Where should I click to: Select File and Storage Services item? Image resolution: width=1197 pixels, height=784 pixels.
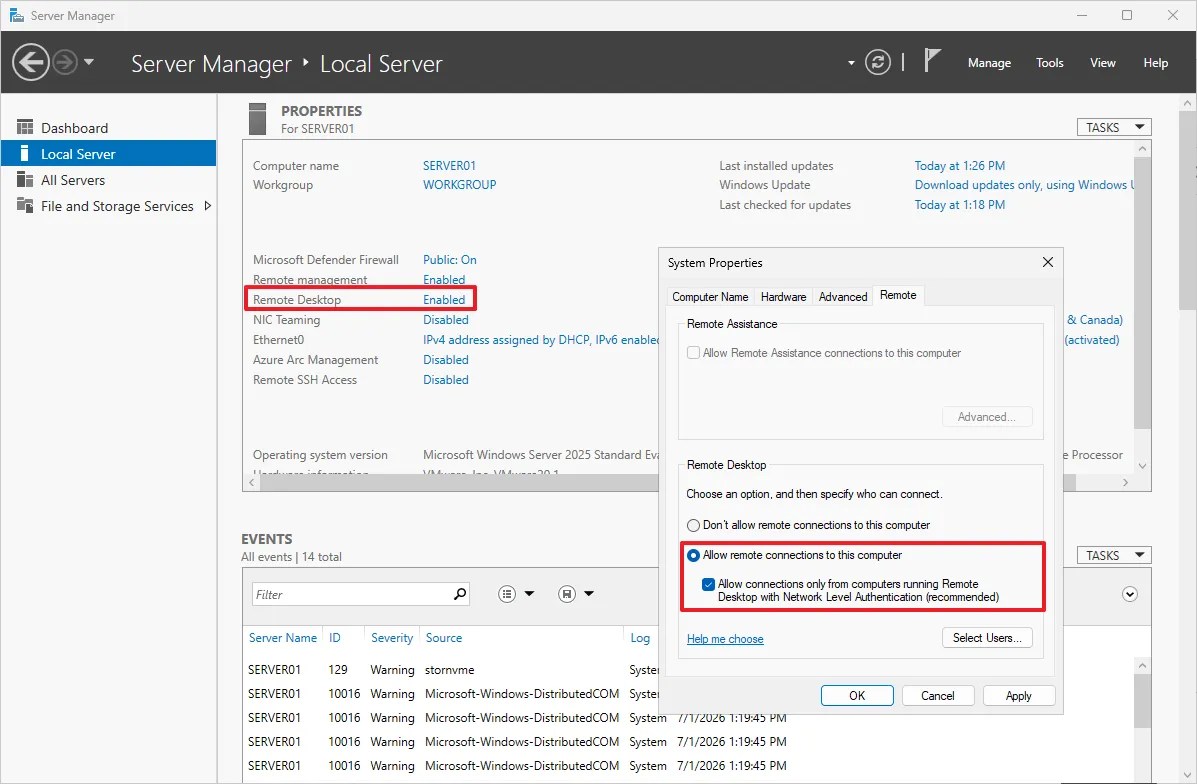[x=108, y=205]
